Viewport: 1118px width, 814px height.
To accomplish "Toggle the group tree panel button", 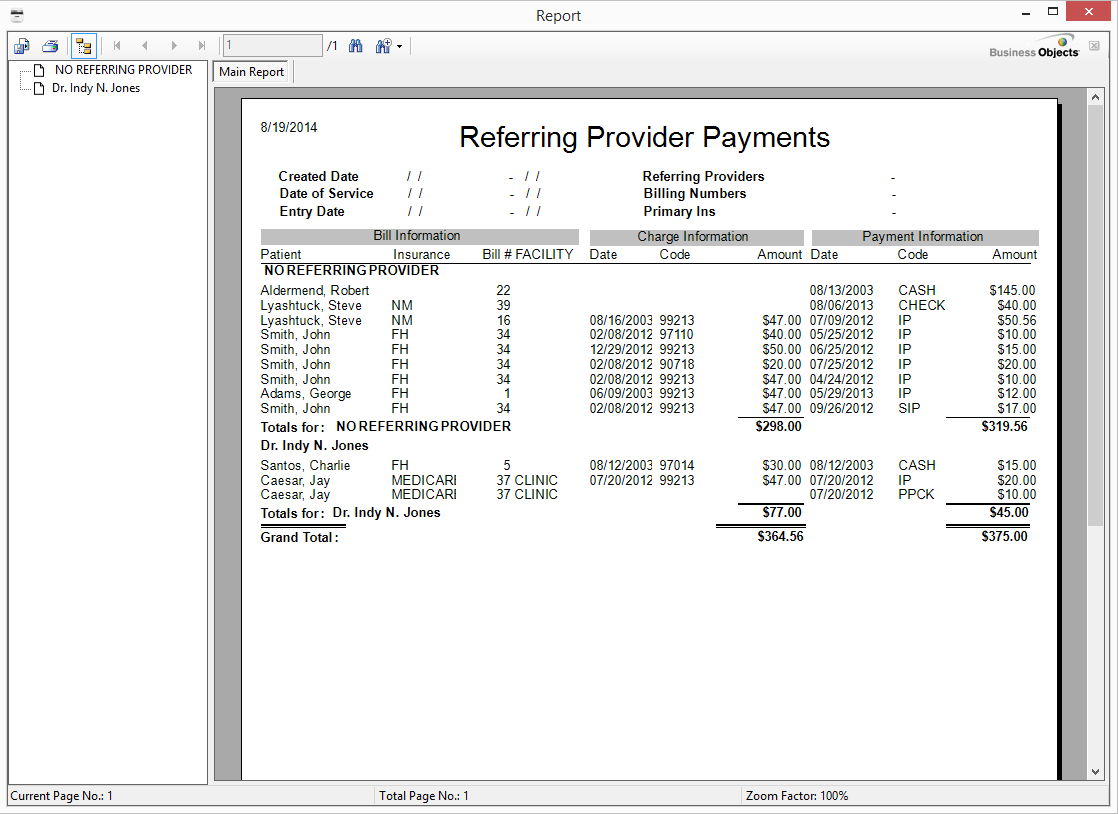I will pyautogui.click(x=83, y=46).
